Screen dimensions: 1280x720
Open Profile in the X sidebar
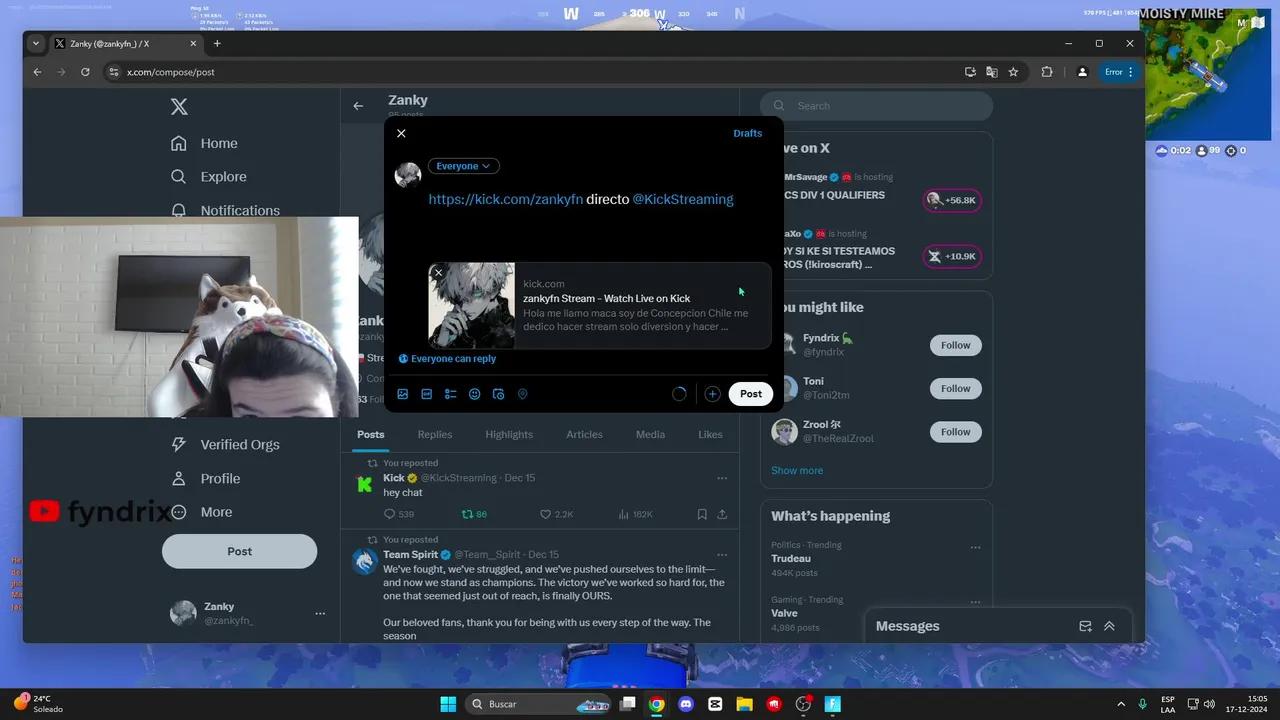point(205,479)
